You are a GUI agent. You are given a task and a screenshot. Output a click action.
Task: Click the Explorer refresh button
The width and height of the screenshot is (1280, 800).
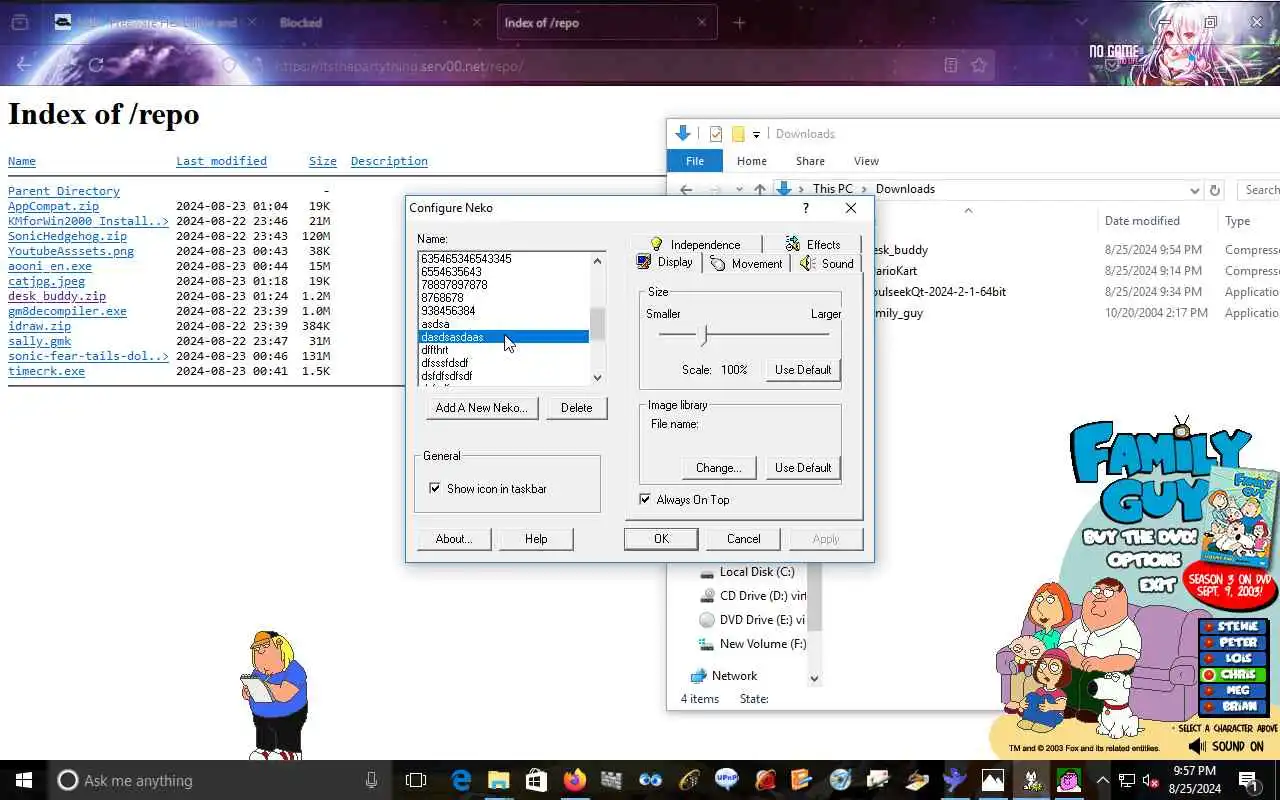1215,190
